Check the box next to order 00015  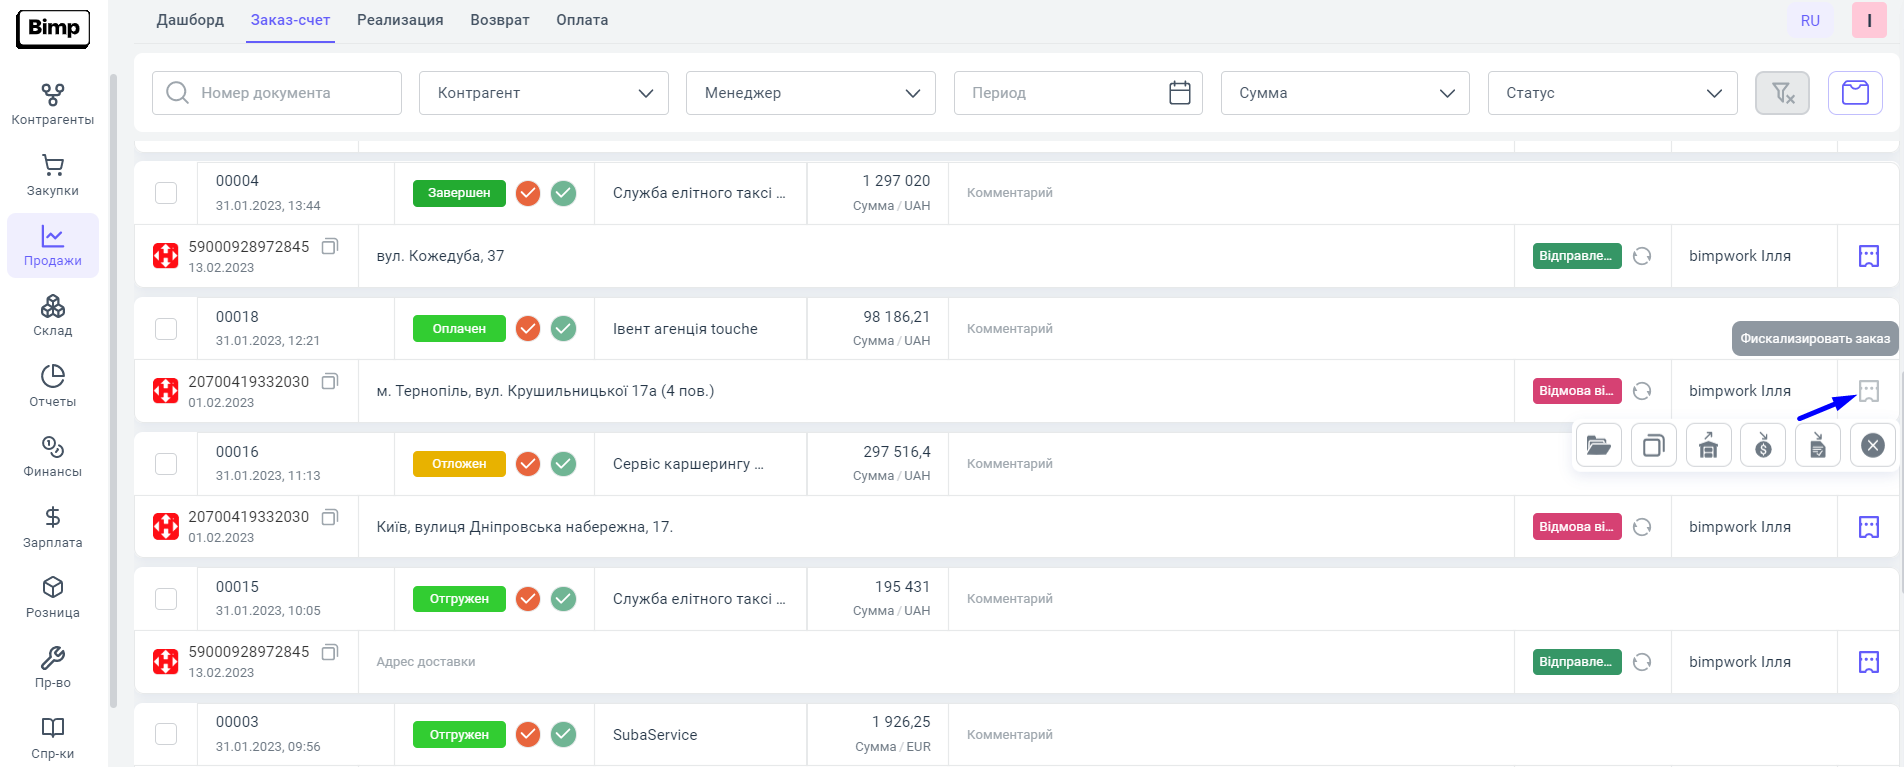click(x=166, y=599)
